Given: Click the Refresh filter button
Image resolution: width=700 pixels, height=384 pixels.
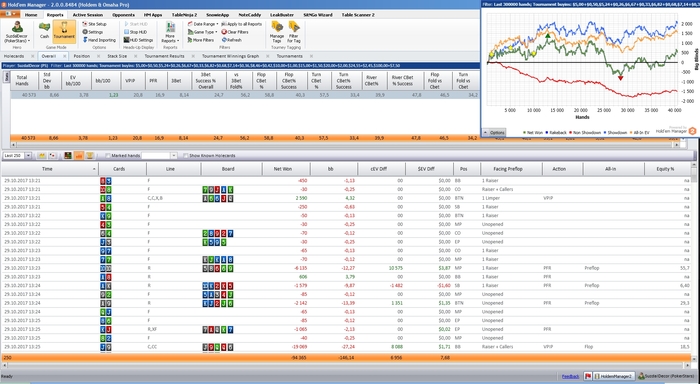Looking at the screenshot, I should (x=232, y=40).
